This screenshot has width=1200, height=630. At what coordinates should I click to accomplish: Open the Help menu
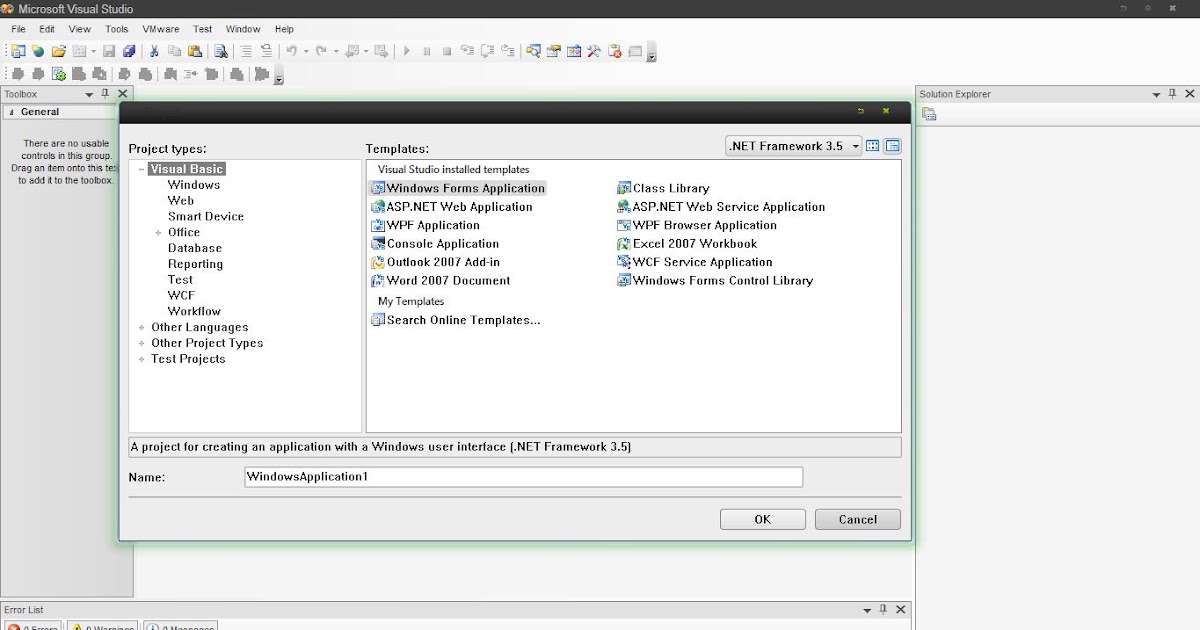(284, 29)
